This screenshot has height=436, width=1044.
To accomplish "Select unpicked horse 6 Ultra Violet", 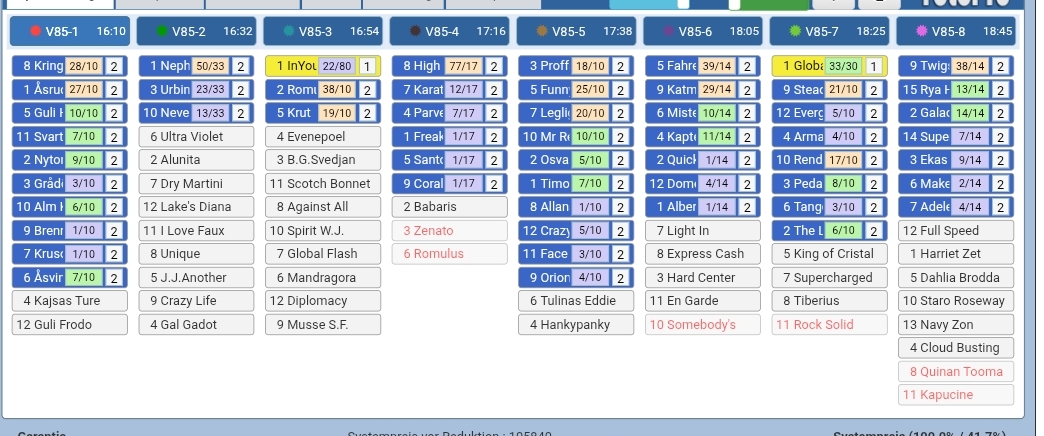I will pos(196,136).
